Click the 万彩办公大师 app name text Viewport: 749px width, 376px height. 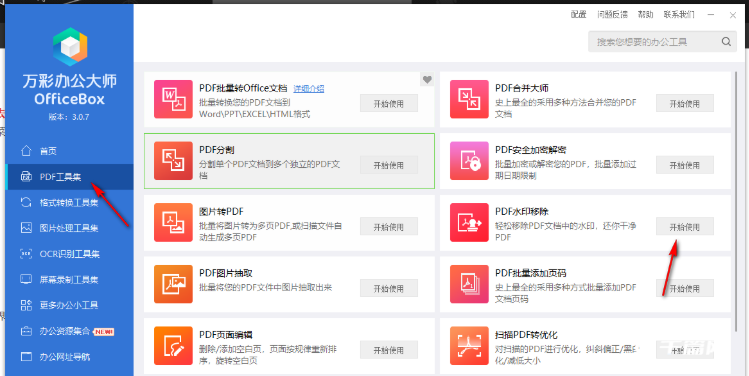point(70,81)
